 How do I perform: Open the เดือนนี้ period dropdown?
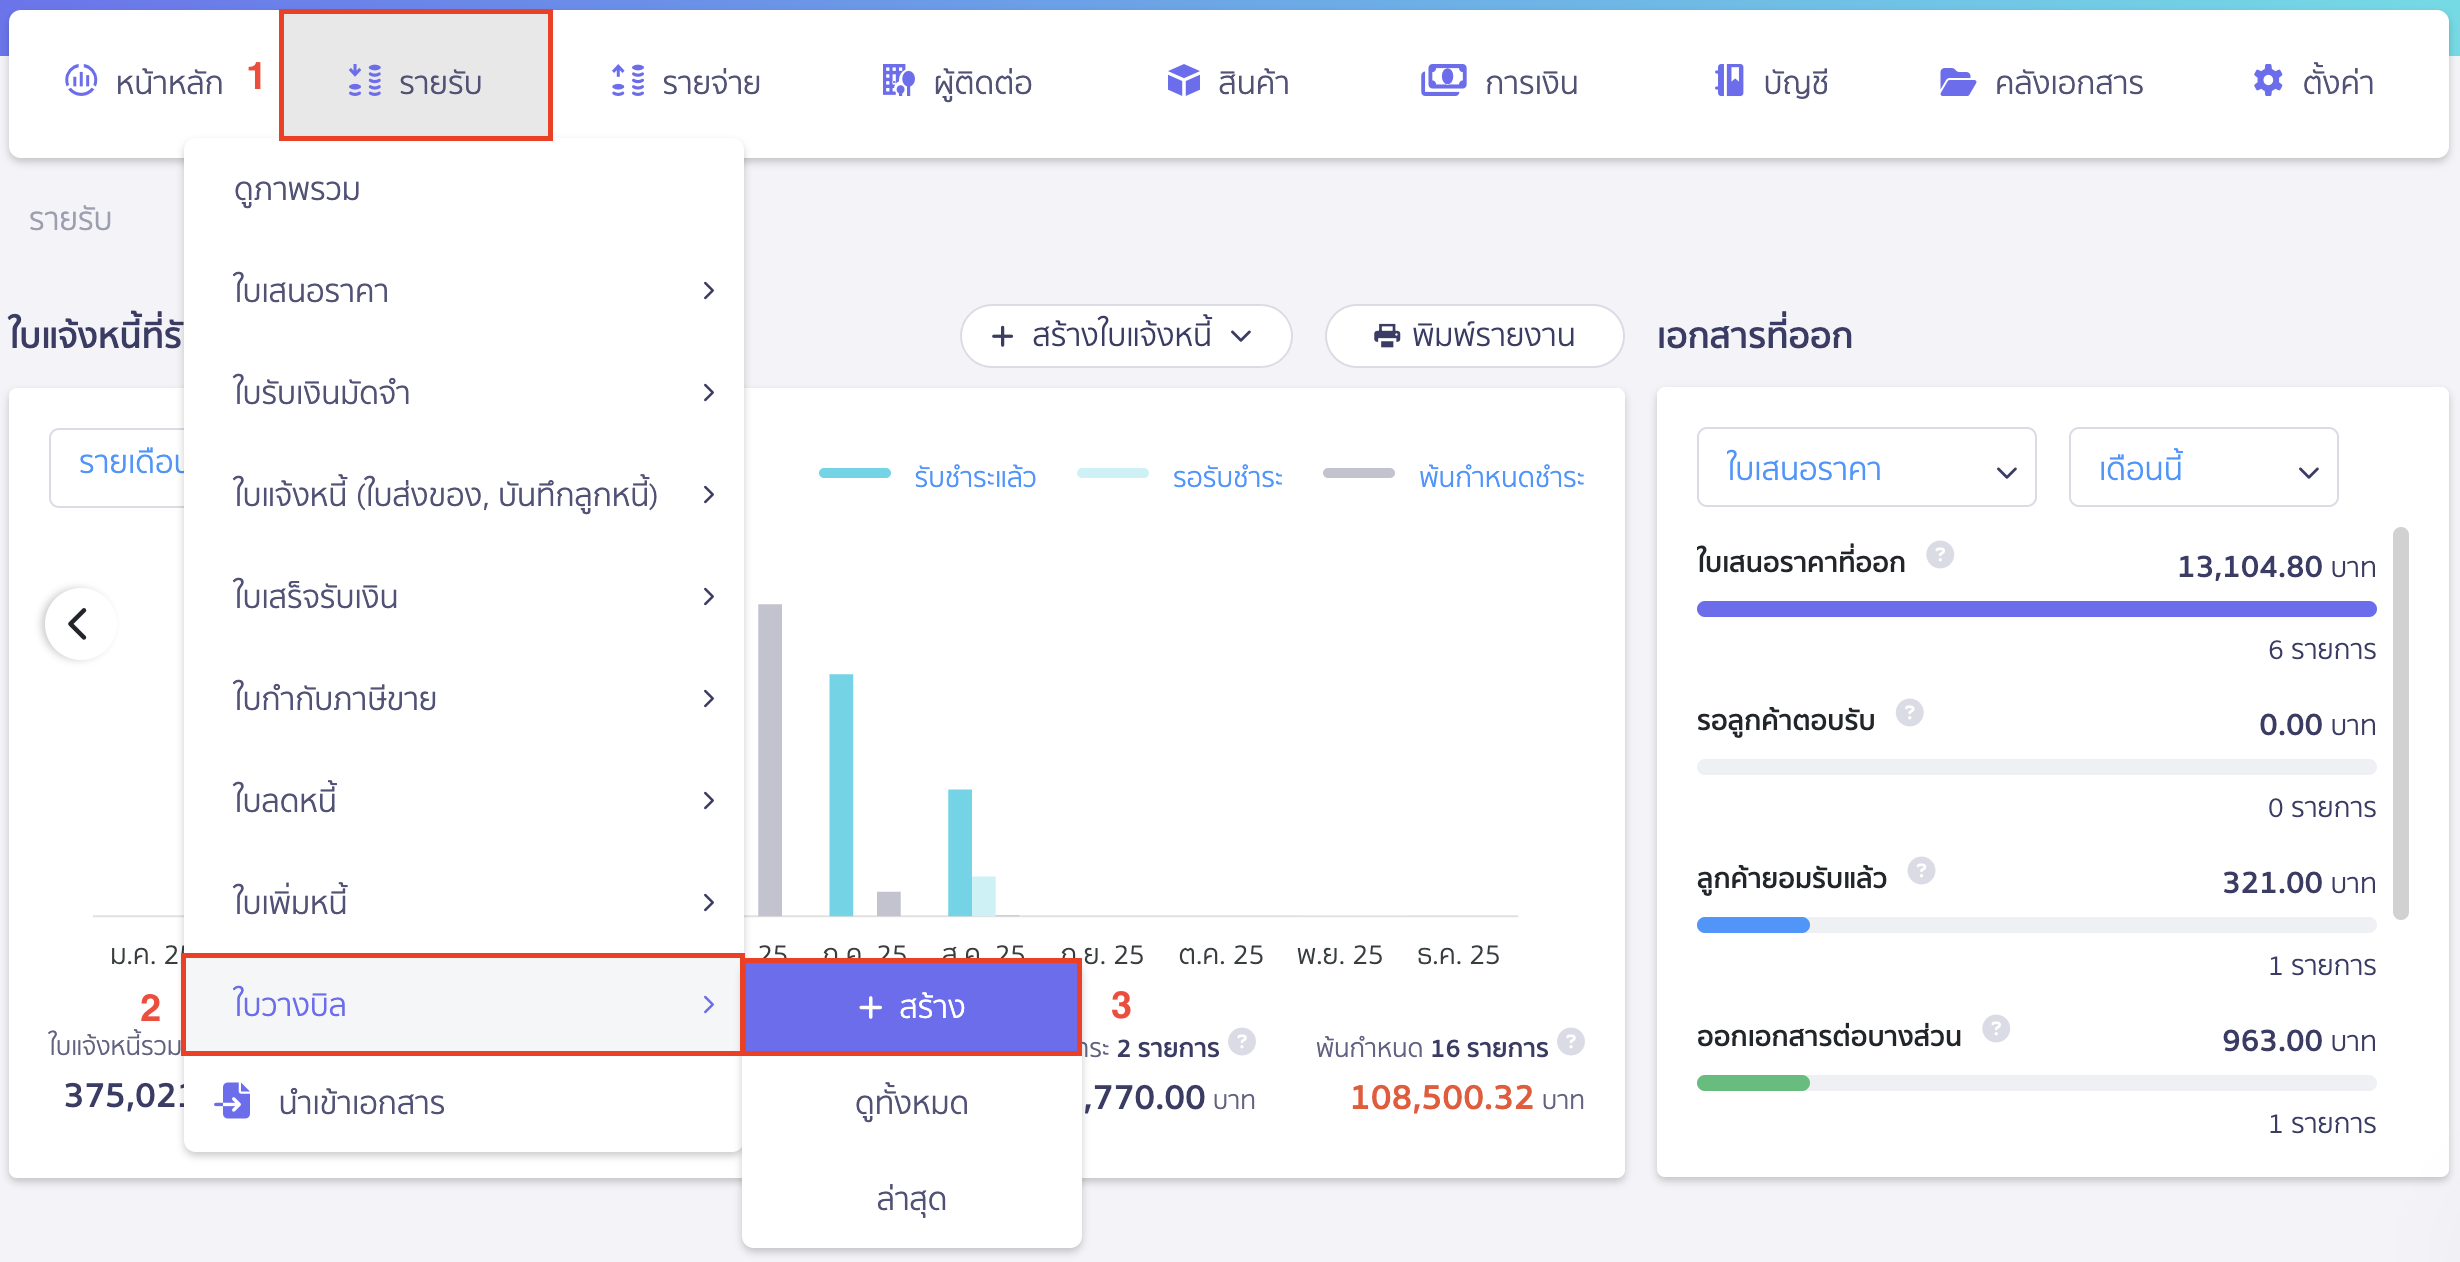pyautogui.click(x=2203, y=468)
